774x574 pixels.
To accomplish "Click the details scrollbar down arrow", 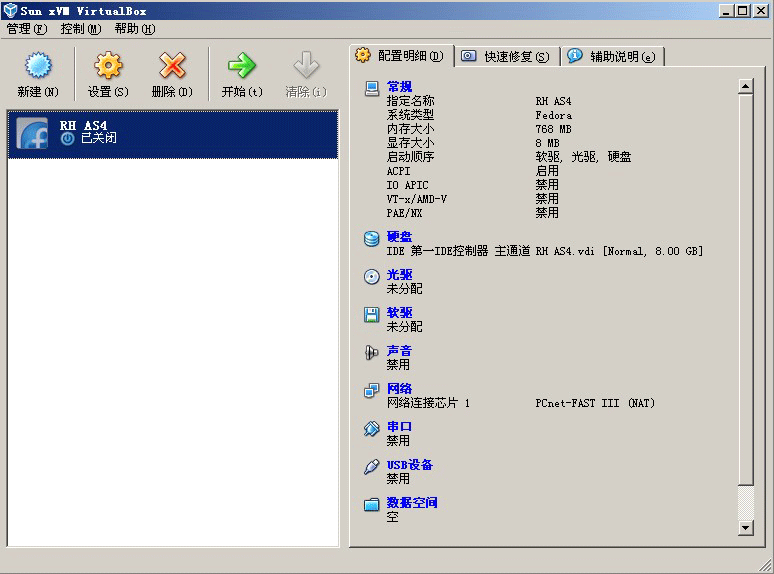I will (x=745, y=528).
